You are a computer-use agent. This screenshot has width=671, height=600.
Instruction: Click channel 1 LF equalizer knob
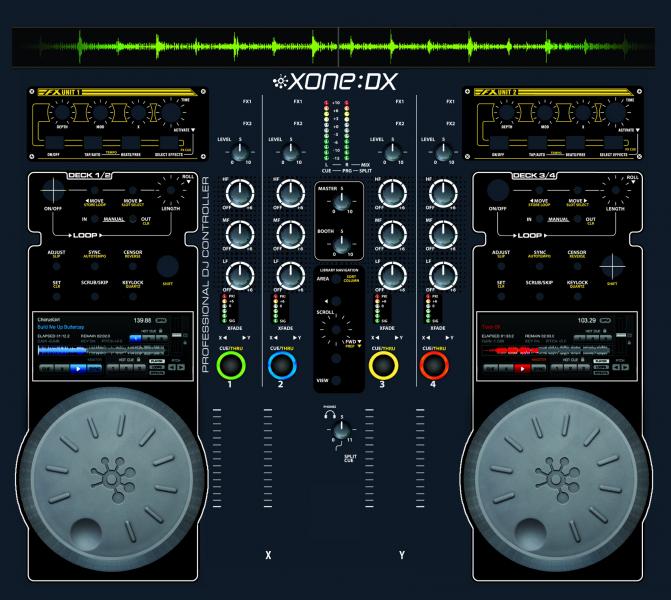[x=240, y=276]
